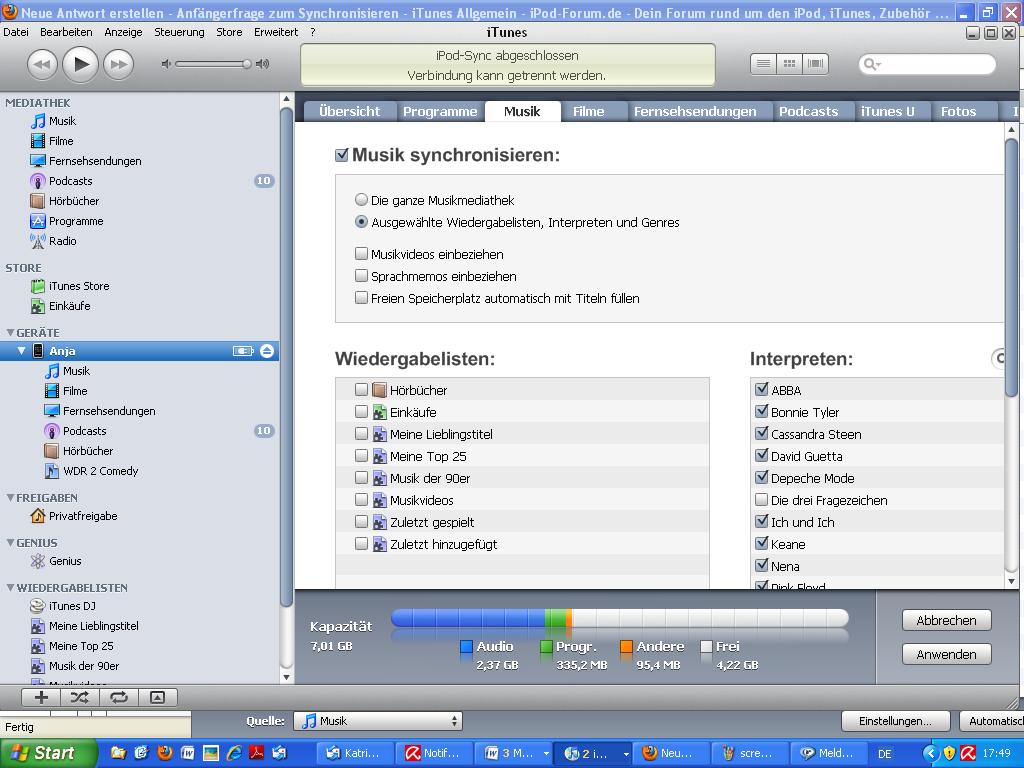Open the iTunes U tab
Image resolution: width=1024 pixels, height=768 pixels.
coord(888,112)
